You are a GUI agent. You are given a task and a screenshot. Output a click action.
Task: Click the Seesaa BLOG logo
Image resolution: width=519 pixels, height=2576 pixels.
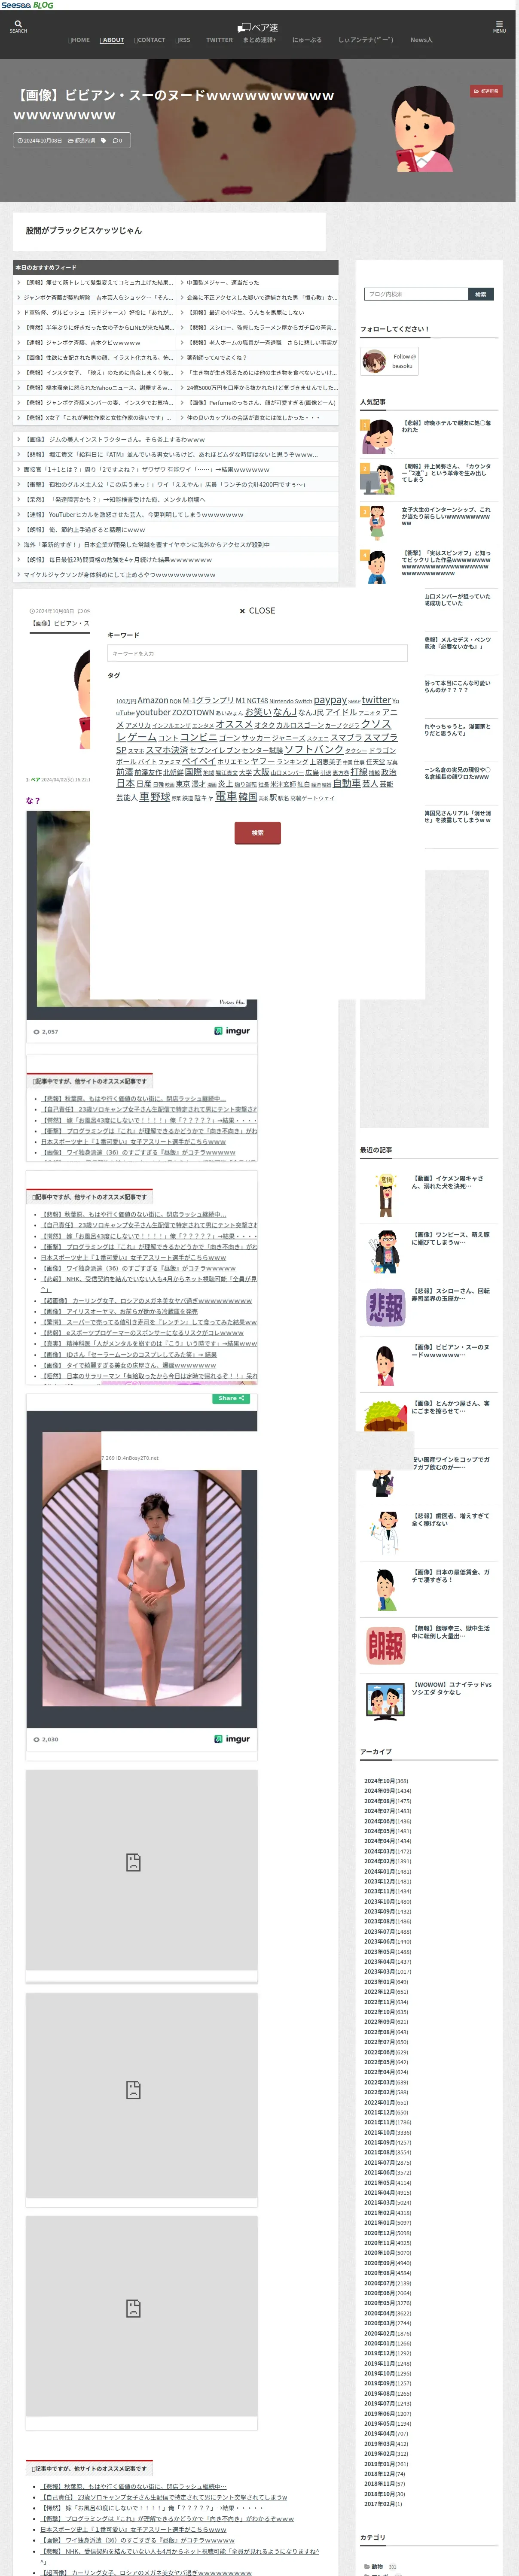click(27, 5)
